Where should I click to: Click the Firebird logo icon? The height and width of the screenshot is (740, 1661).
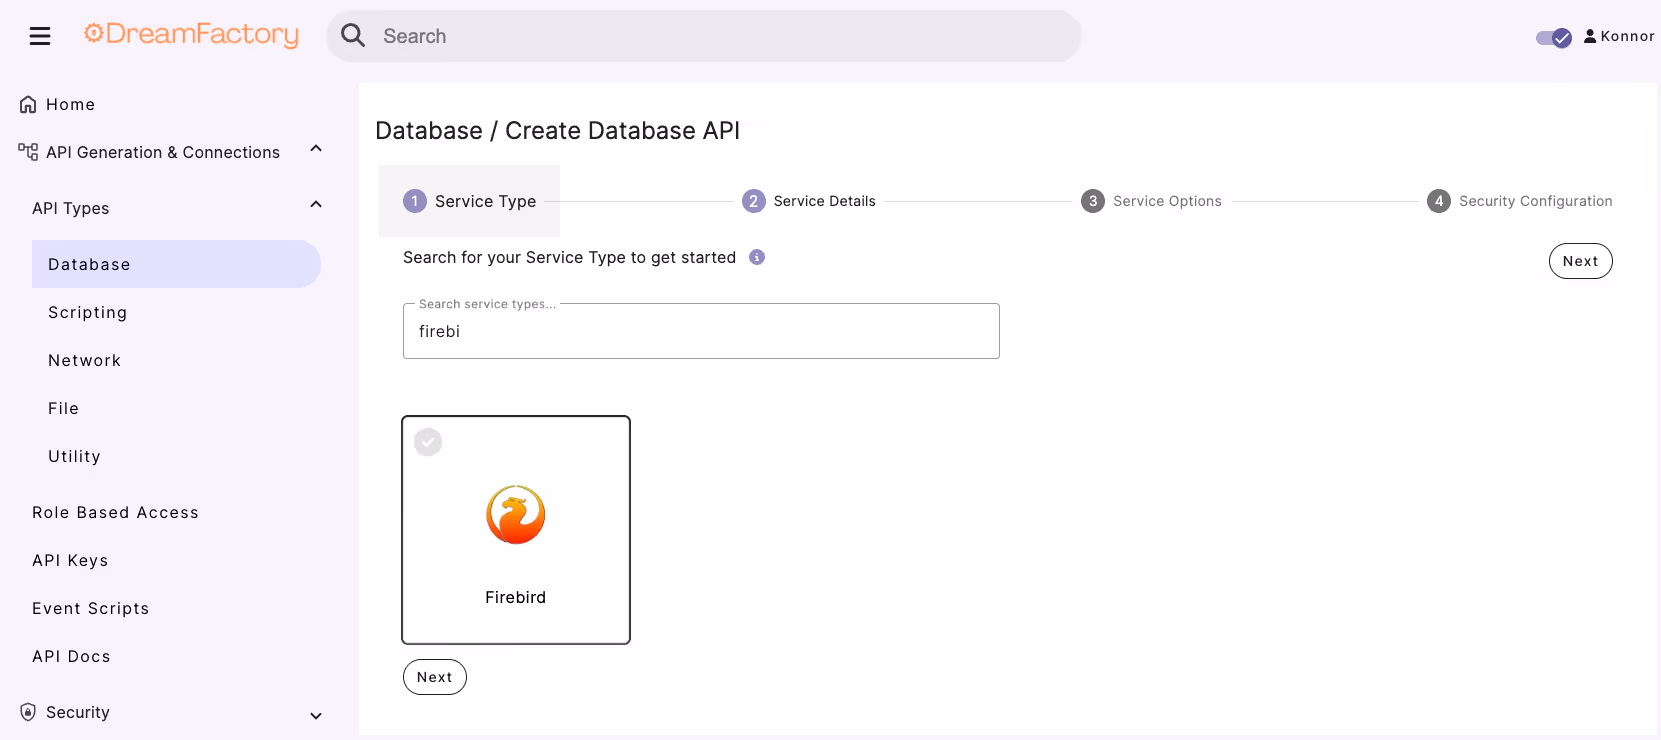click(x=516, y=515)
